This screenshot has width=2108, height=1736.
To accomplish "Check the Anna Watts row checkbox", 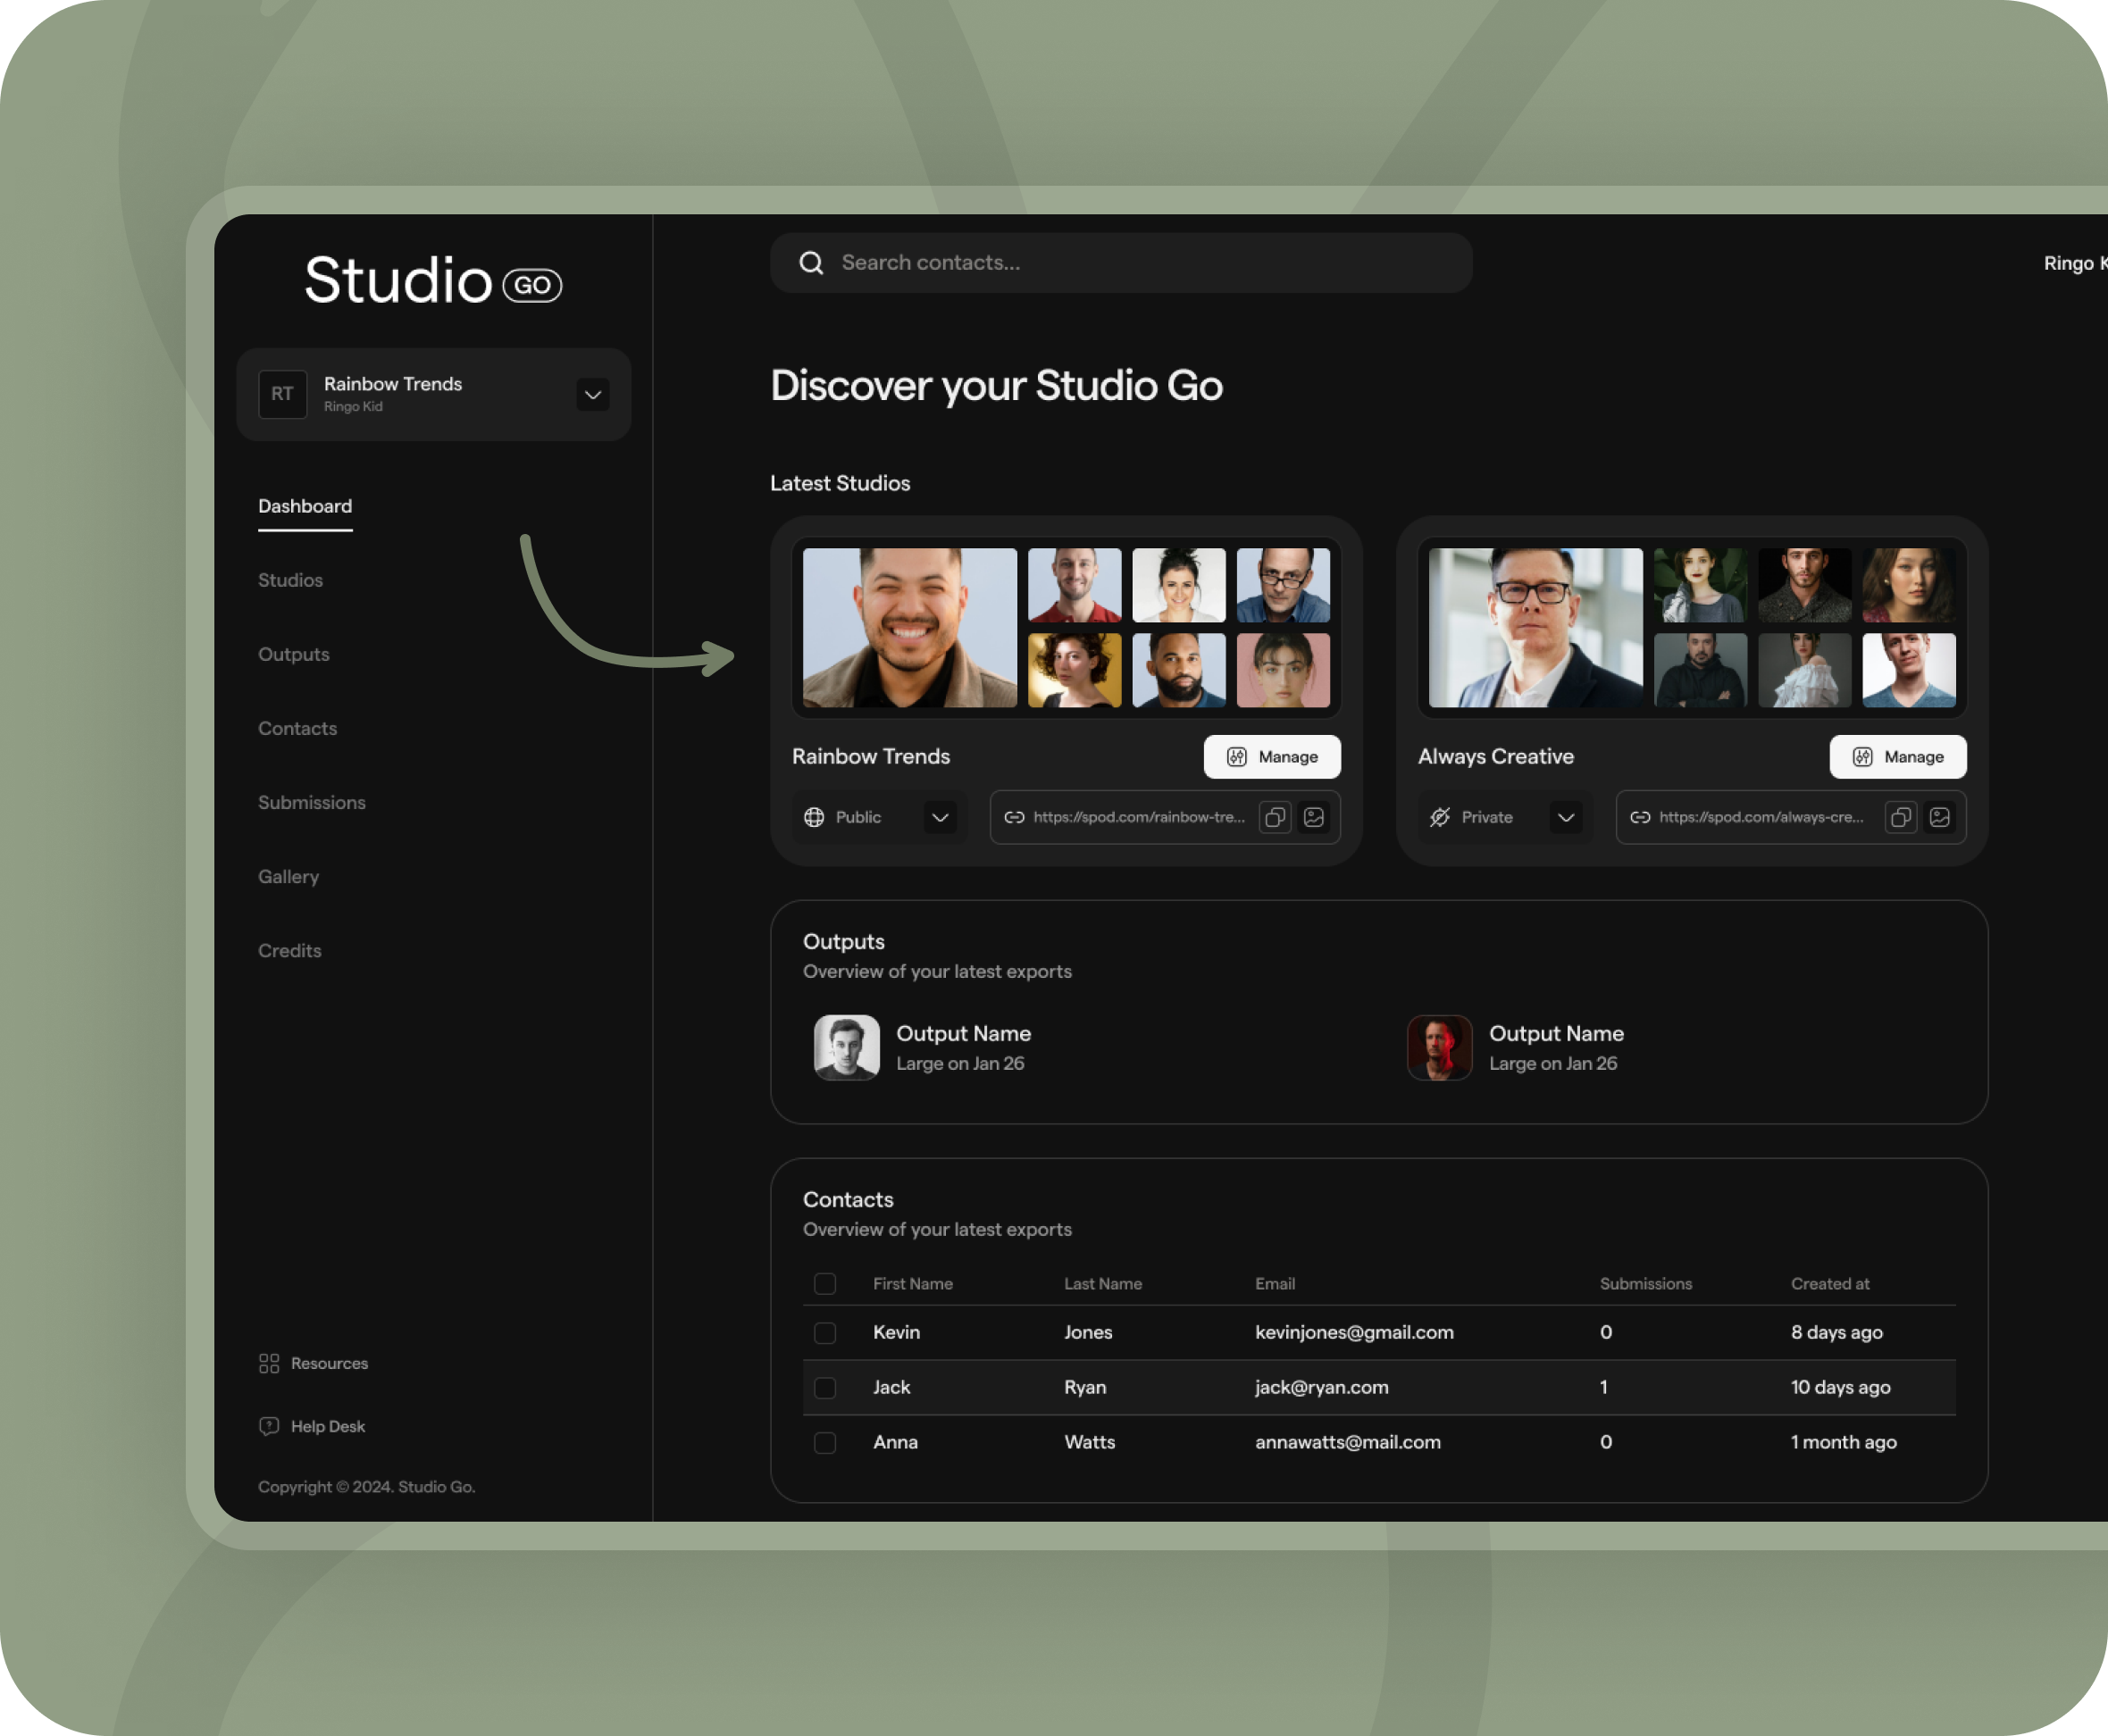I will (825, 1442).
